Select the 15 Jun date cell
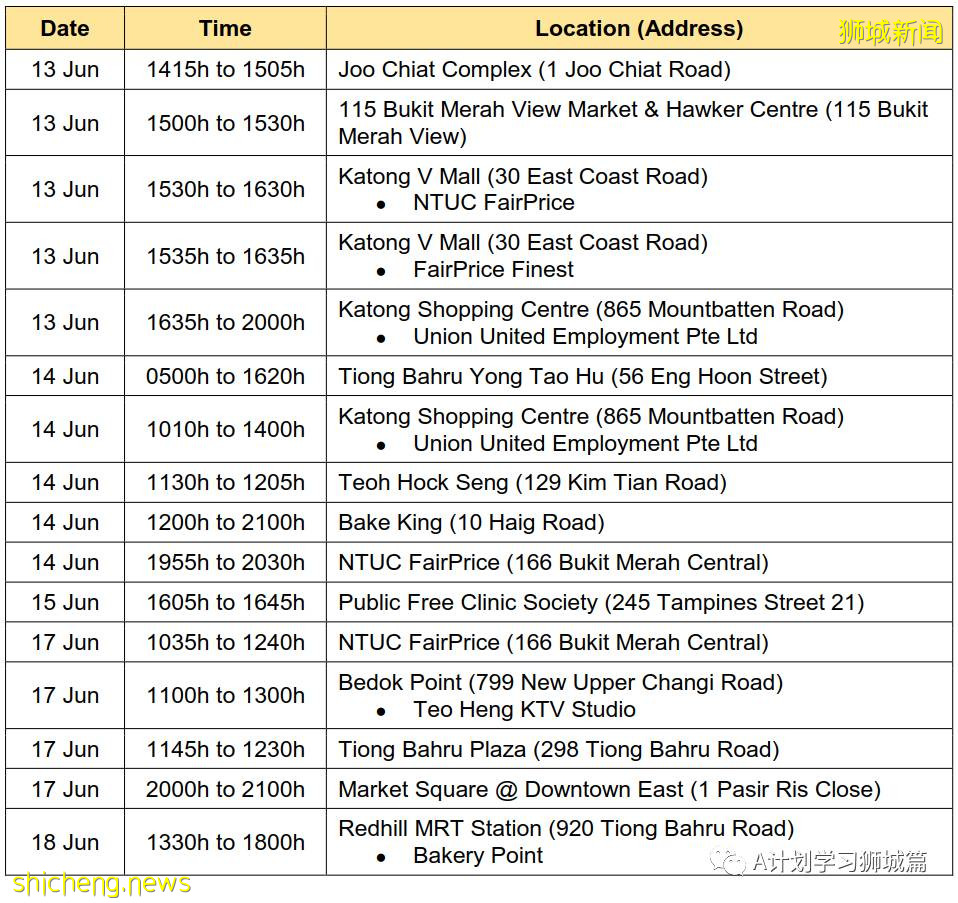This screenshot has height=903, width=958. point(65,603)
